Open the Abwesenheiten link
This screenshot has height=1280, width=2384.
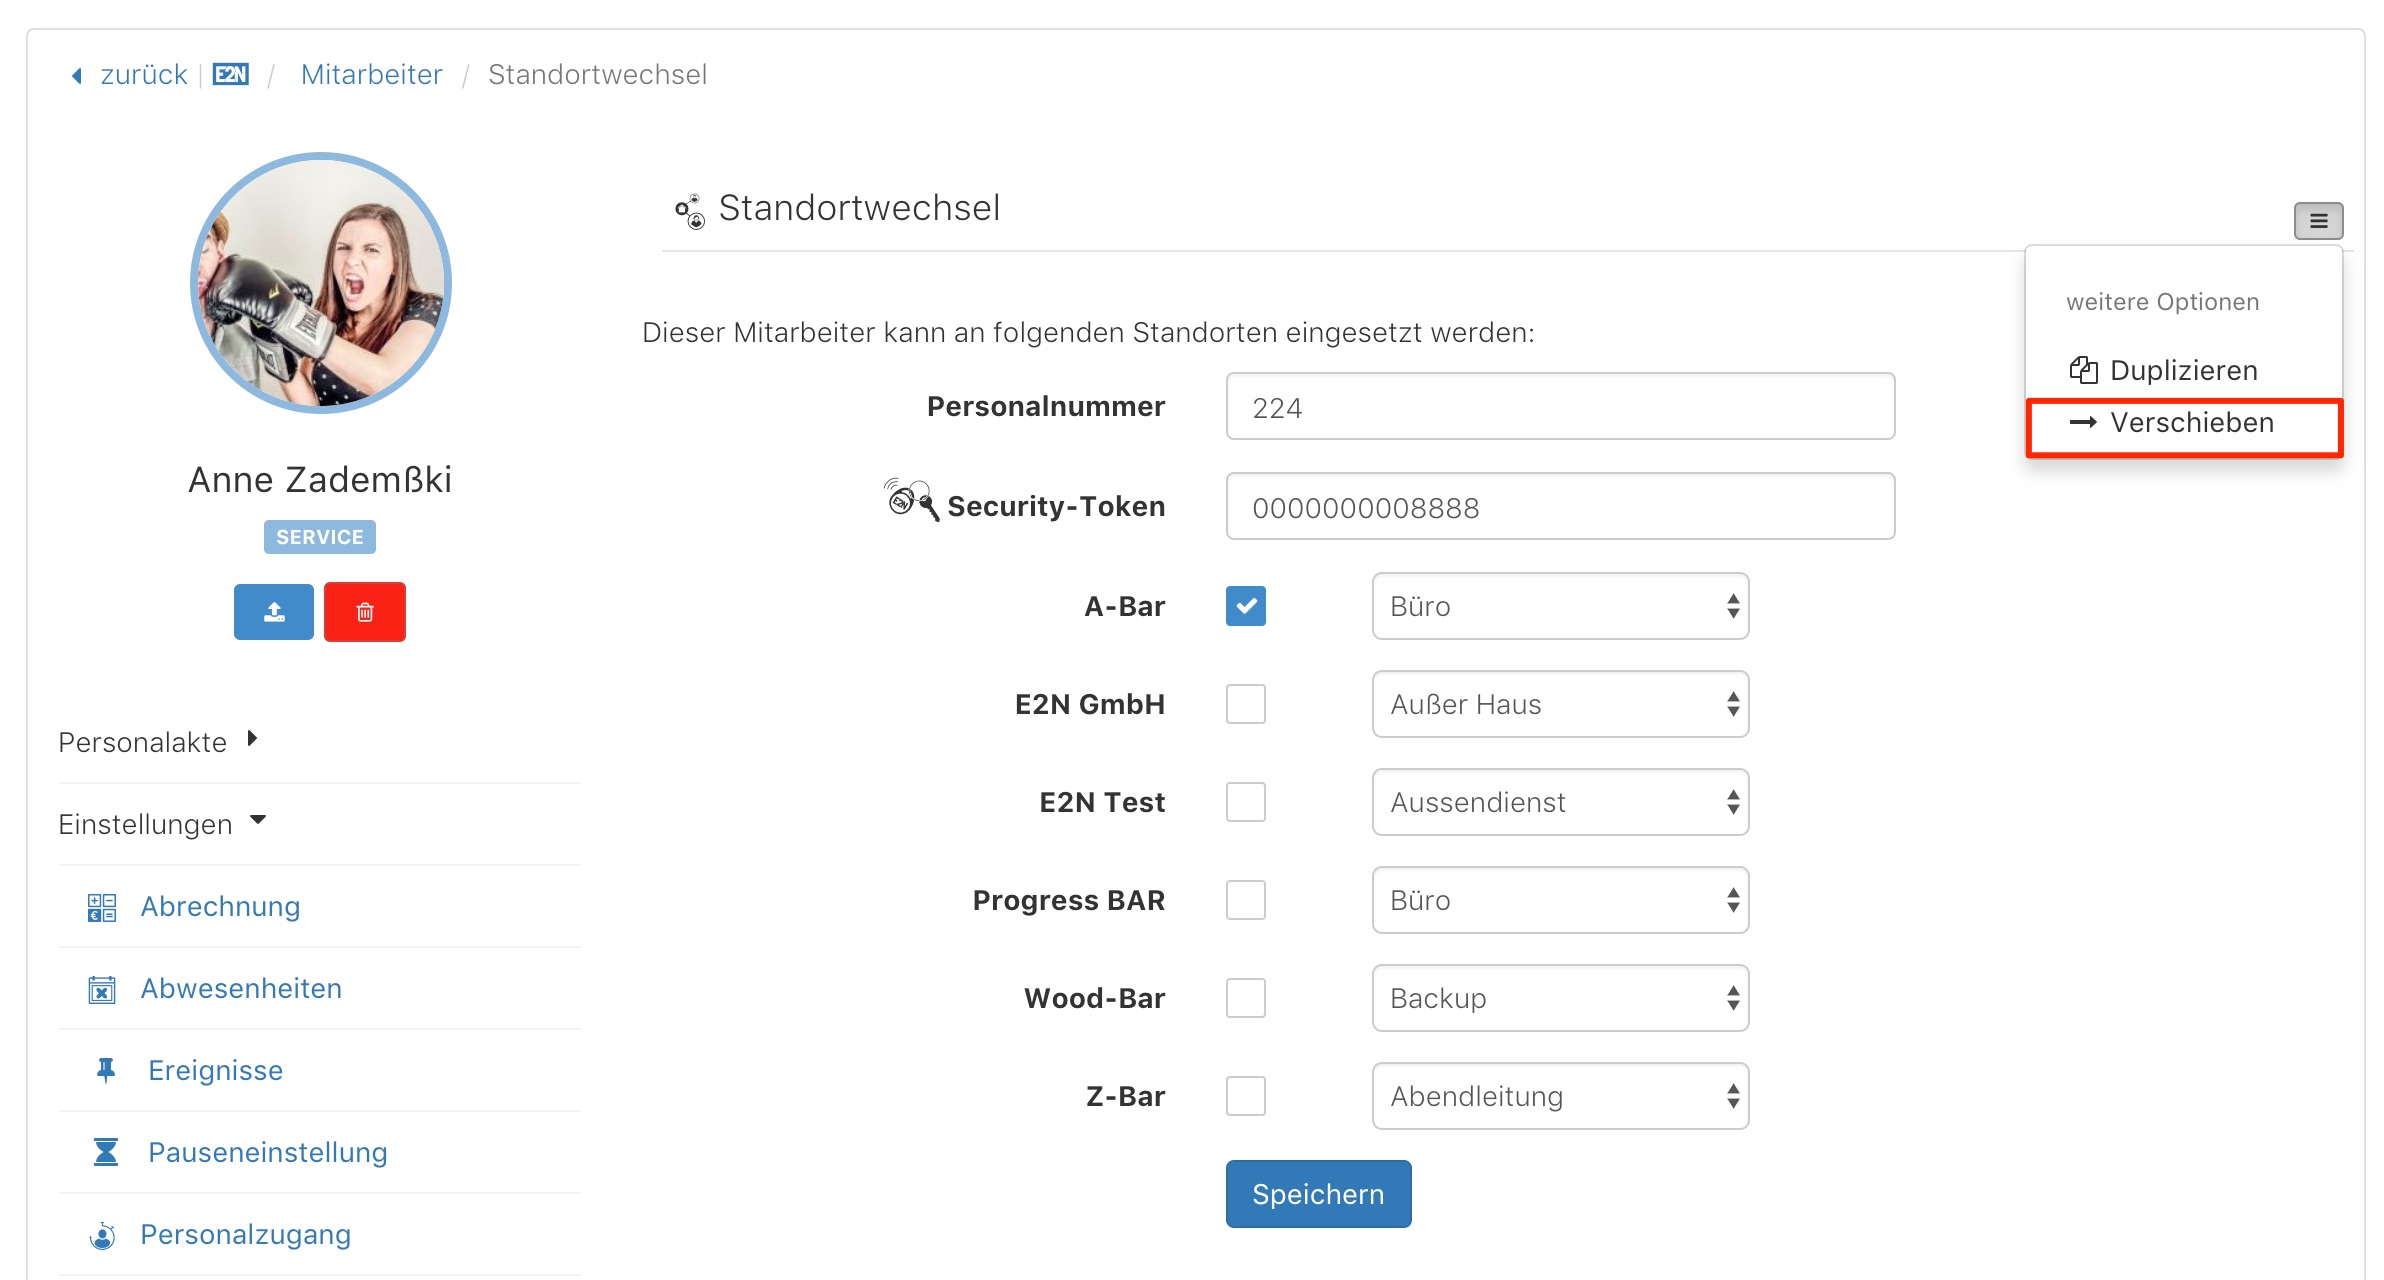click(241, 989)
